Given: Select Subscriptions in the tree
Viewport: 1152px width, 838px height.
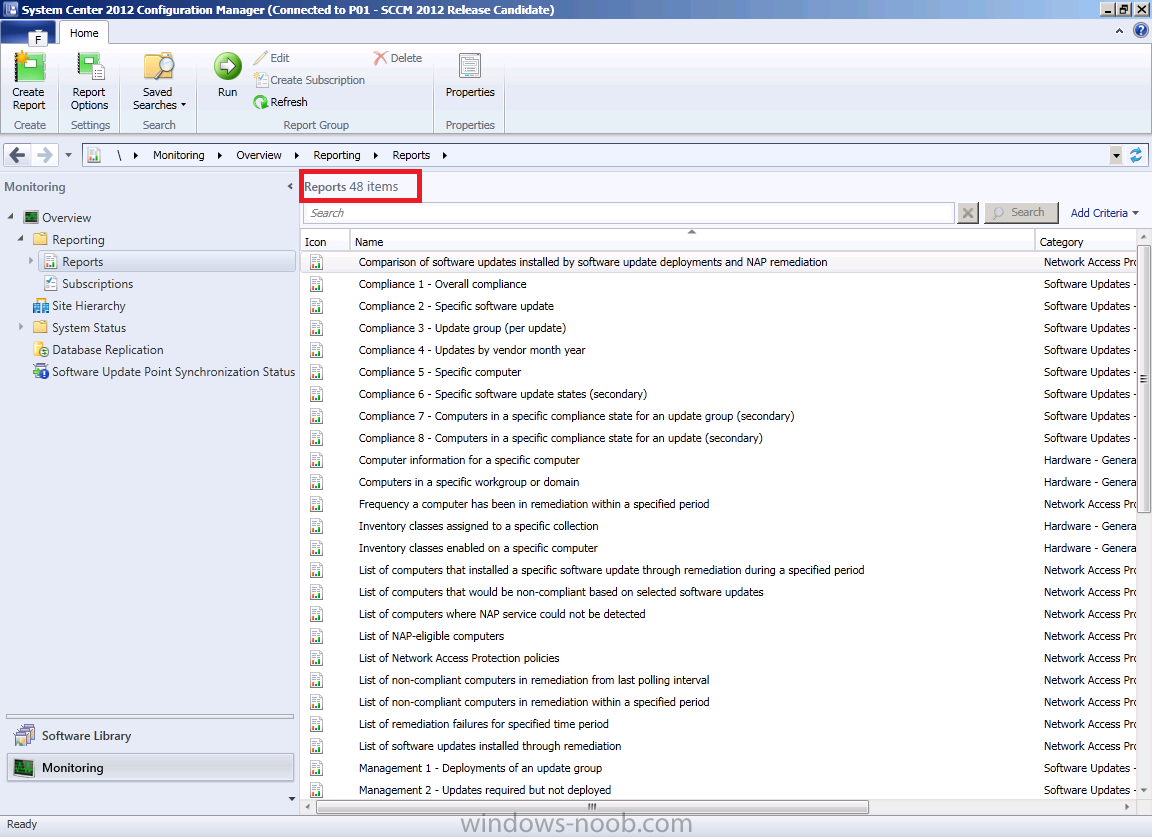Looking at the screenshot, I should coord(89,283).
